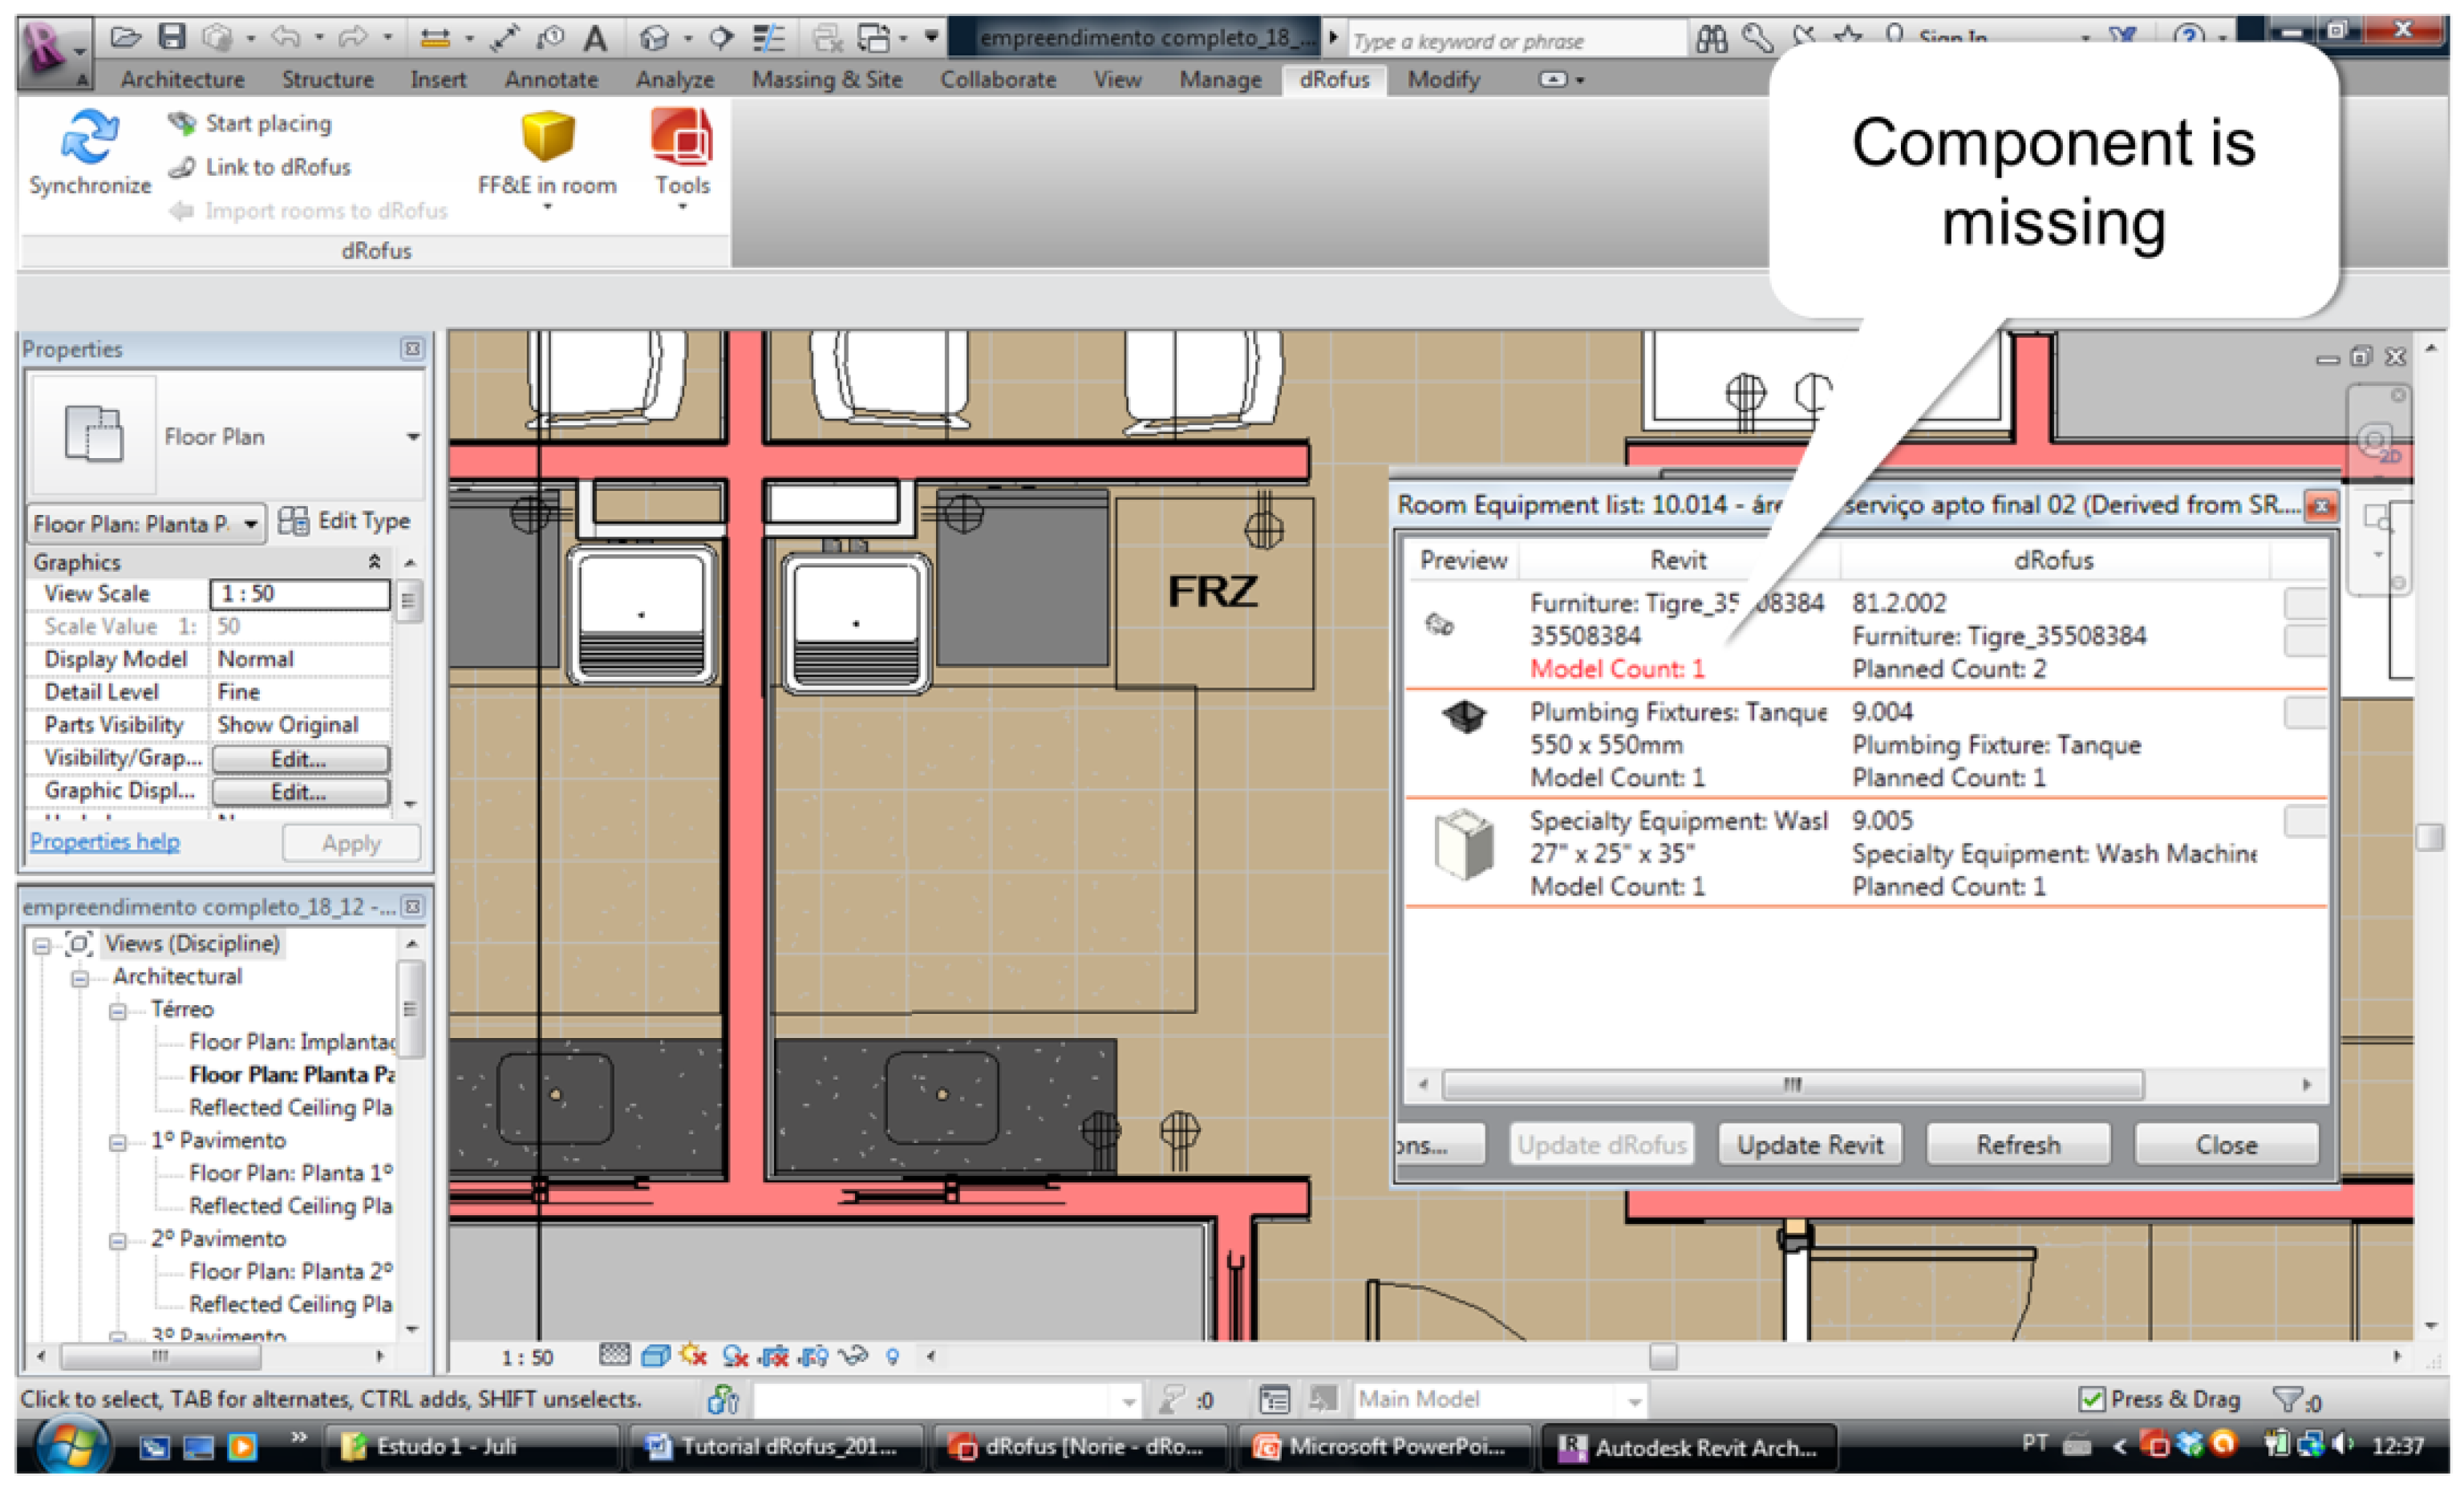Click the Update Revit button

click(1810, 1144)
